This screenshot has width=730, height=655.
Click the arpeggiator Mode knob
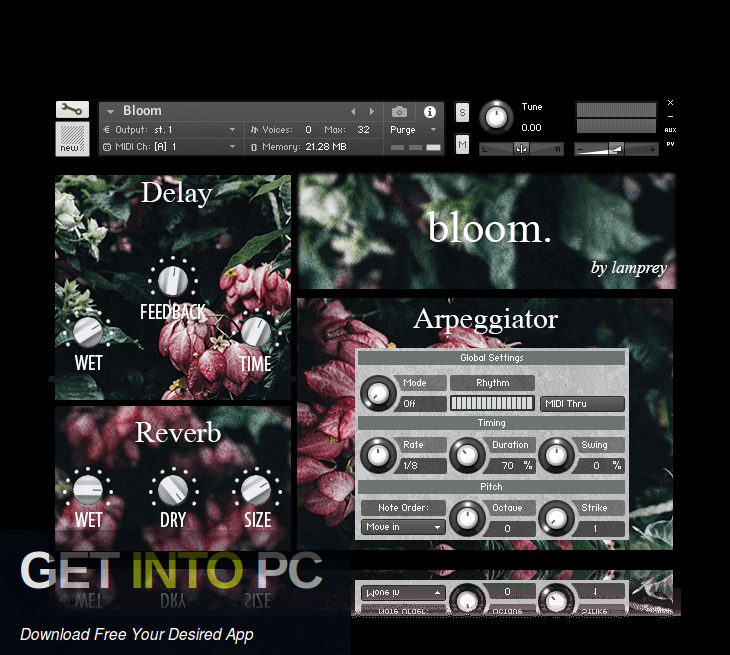[378, 393]
